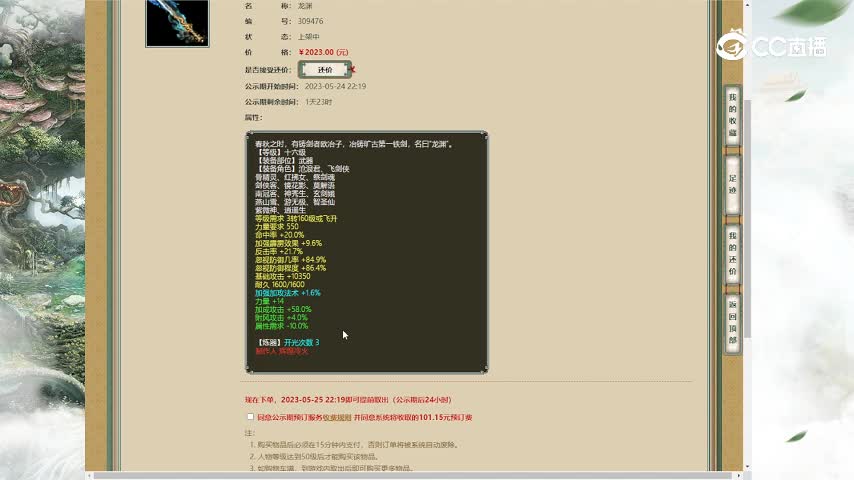Image resolution: width=854 pixels, height=480 pixels.
Task: Click the 耐久 1600/1600 line
Action: click(280, 284)
